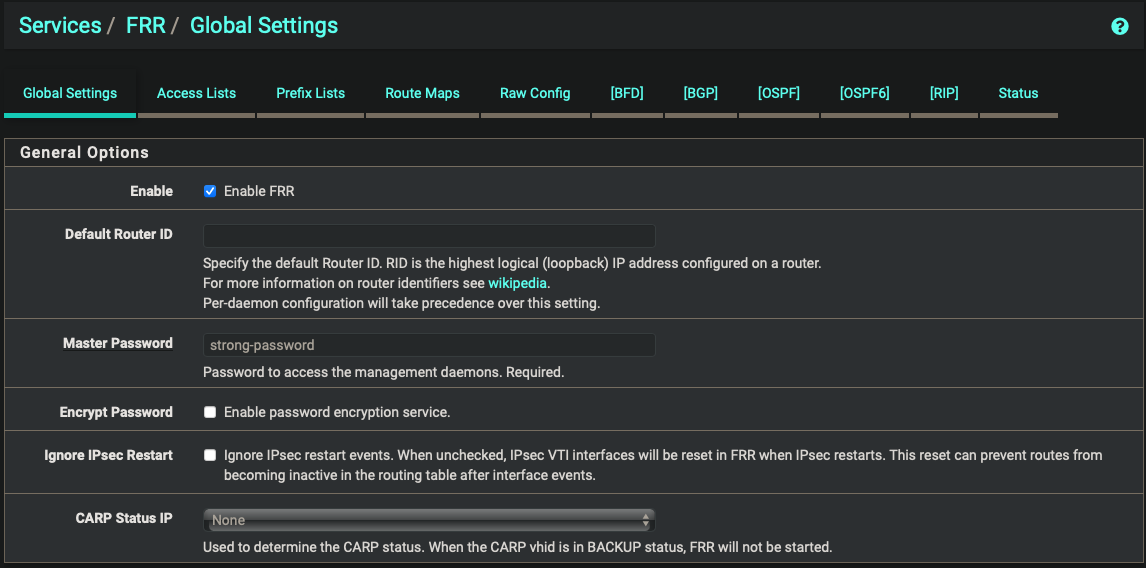Switch to the [BGP] tab
1146x568 pixels.
tap(700, 93)
